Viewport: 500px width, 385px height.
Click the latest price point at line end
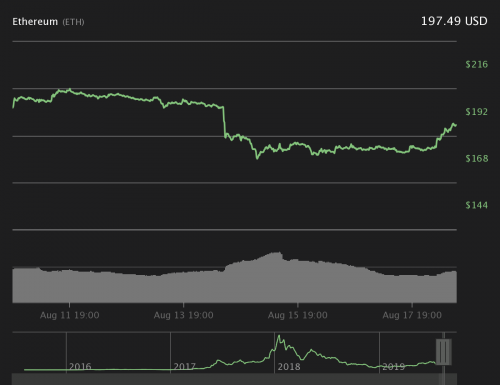[x=455, y=125]
